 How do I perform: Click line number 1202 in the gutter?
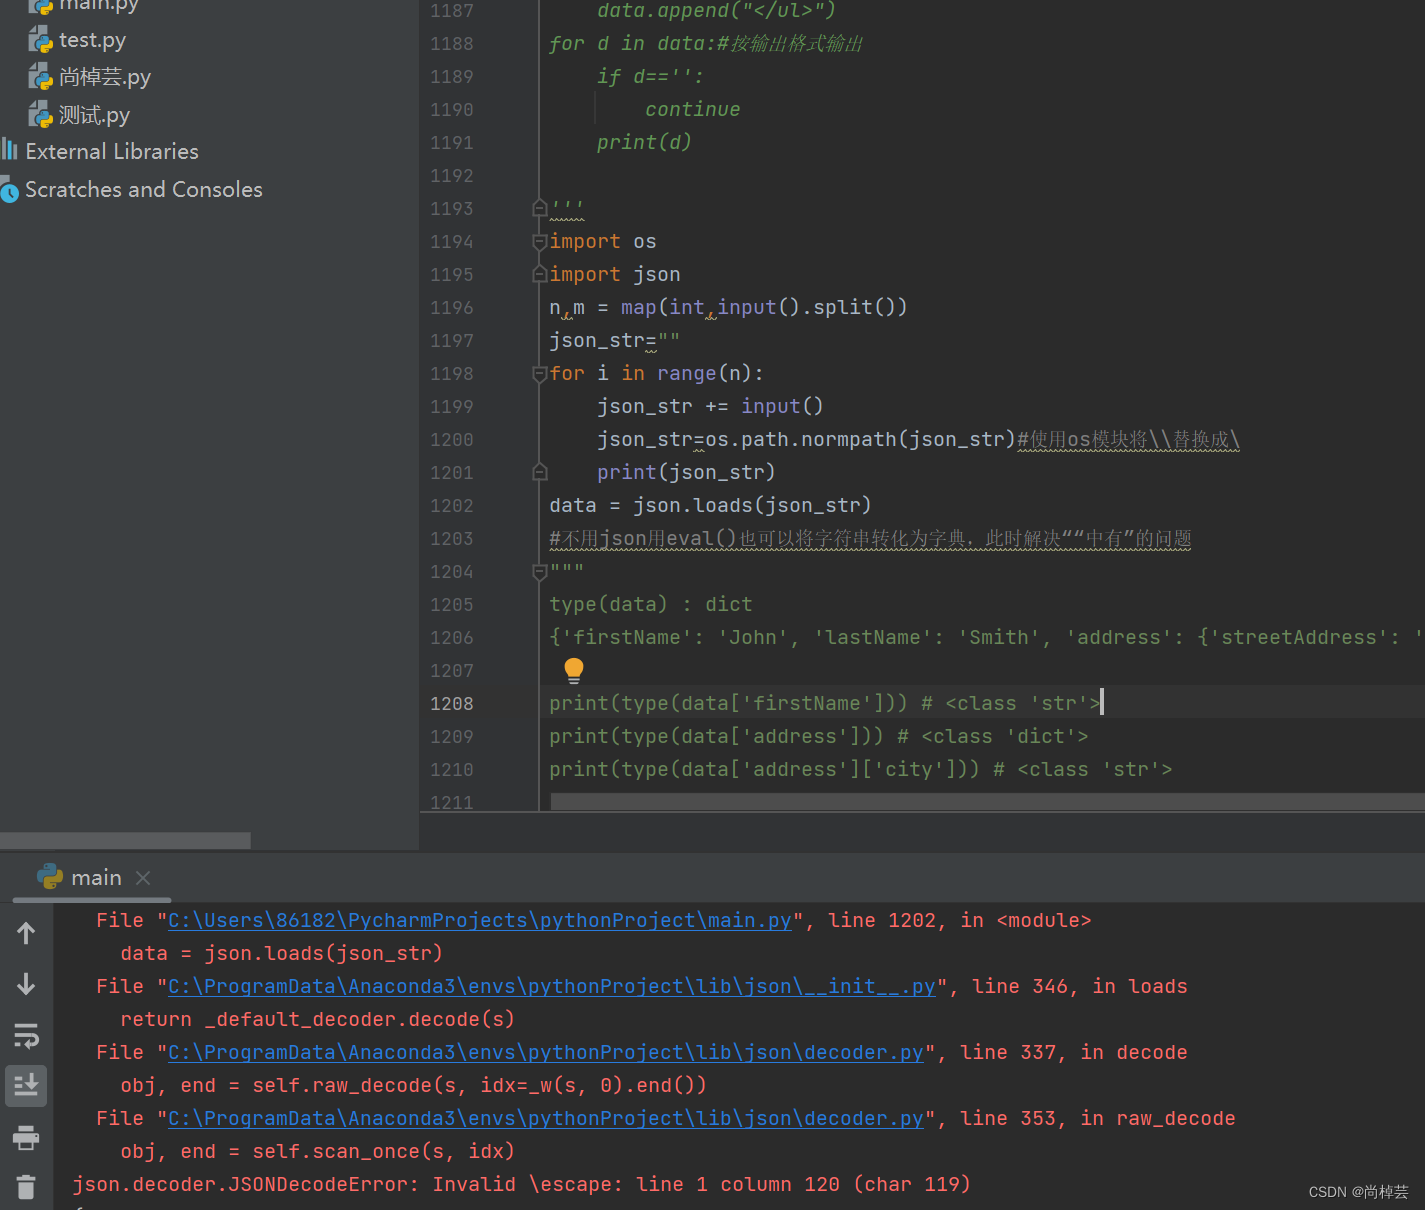[x=451, y=506]
